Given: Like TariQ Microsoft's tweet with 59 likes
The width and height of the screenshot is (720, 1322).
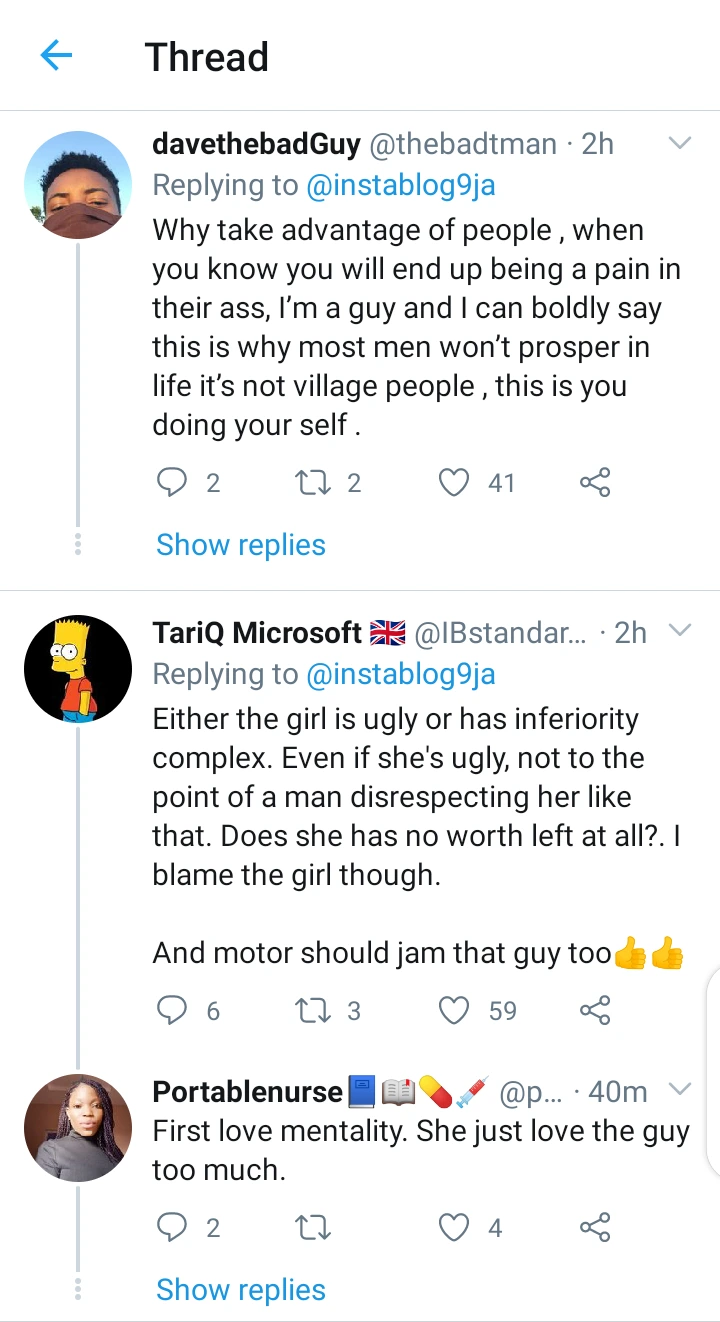Looking at the screenshot, I should pos(455,1011).
